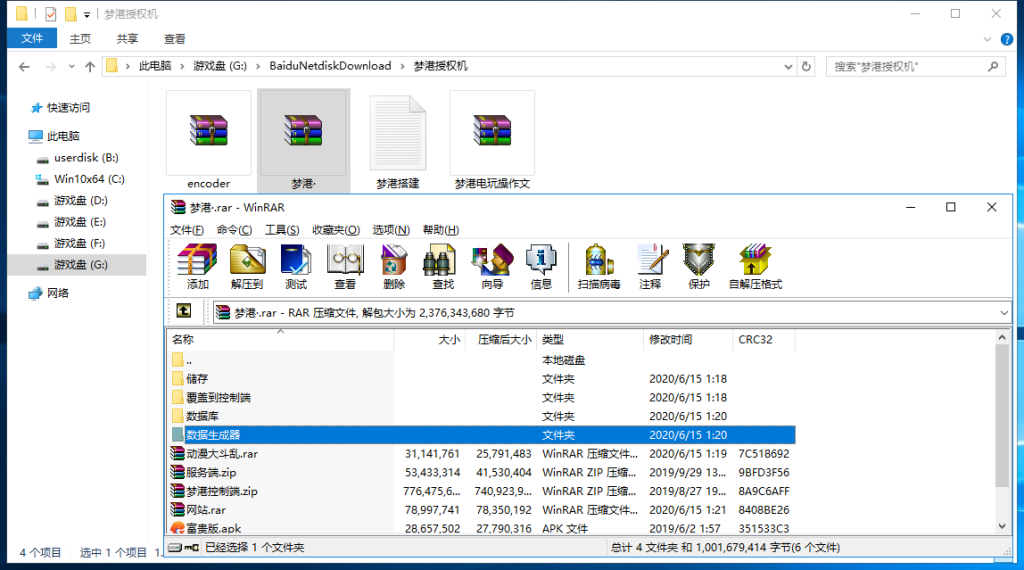Select the 网站.rar file in the list
Image resolution: width=1024 pixels, height=570 pixels.
point(205,510)
